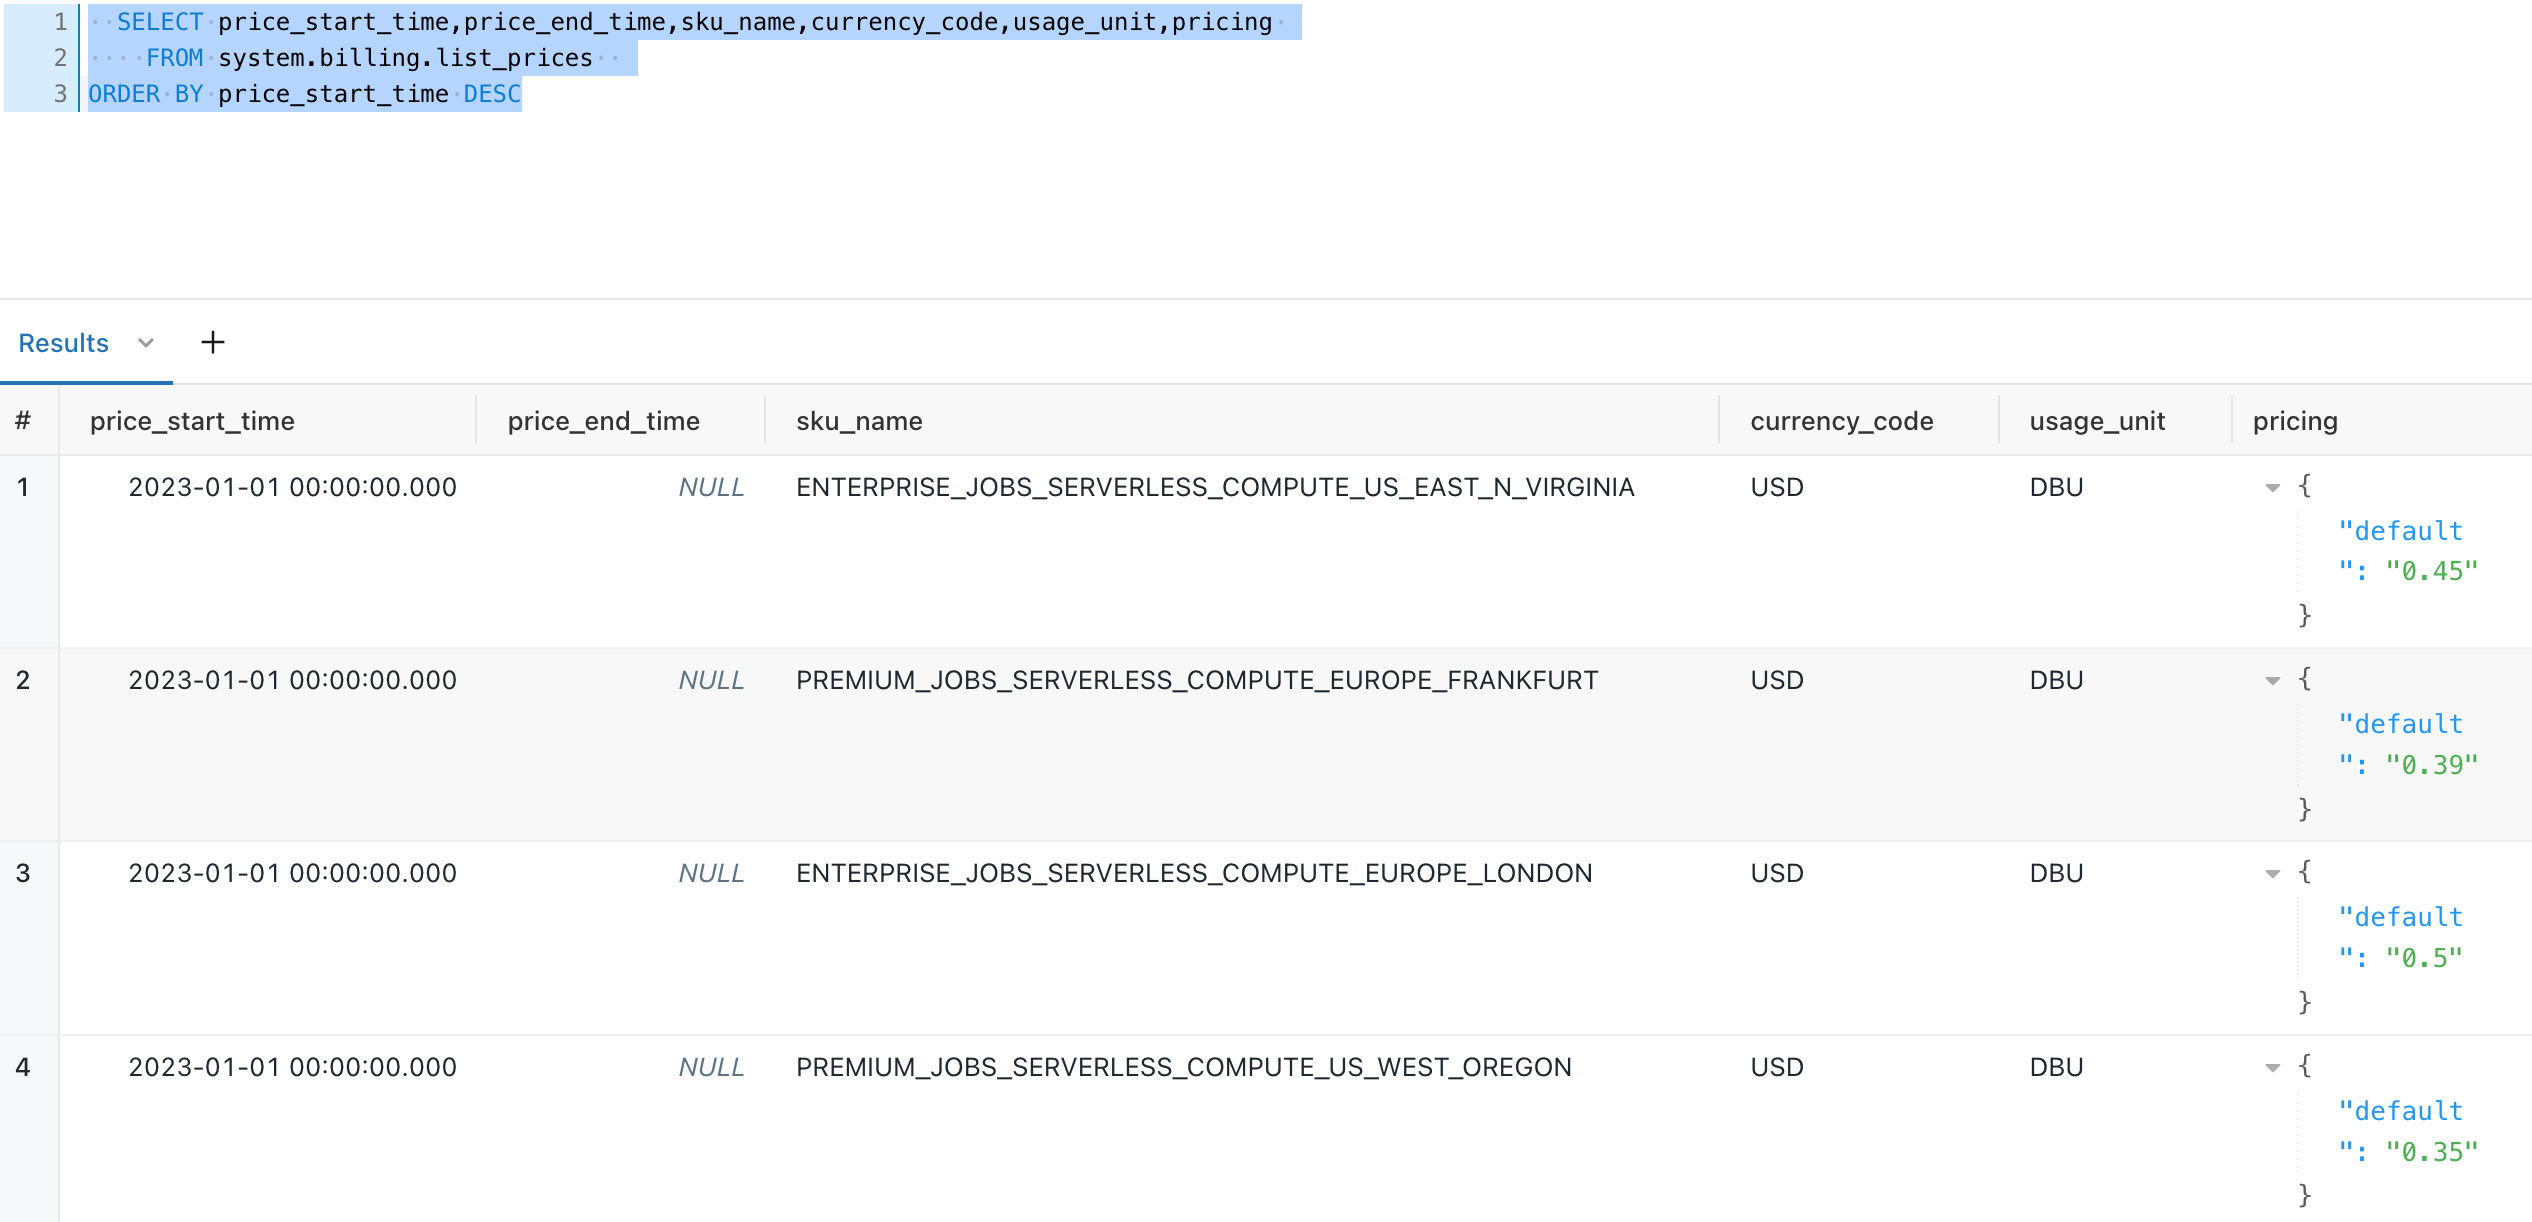The image size is (2532, 1222).
Task: Open the Results tab dropdown chevron
Action: 146,343
